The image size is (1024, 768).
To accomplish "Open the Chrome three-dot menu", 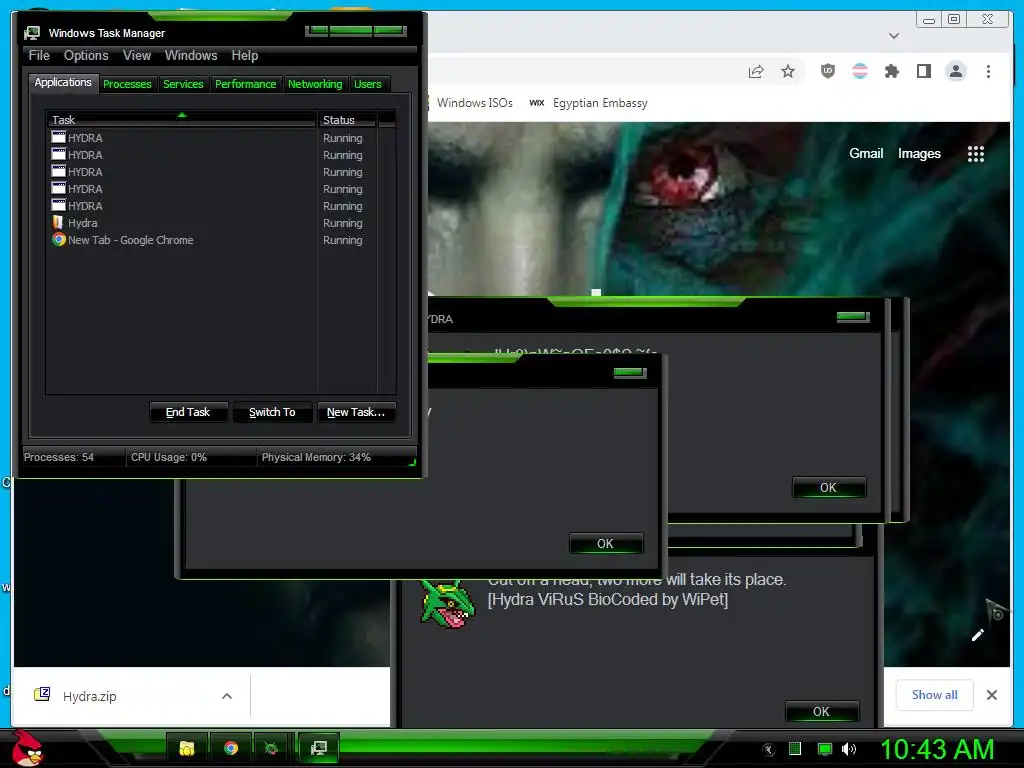I will 988,71.
